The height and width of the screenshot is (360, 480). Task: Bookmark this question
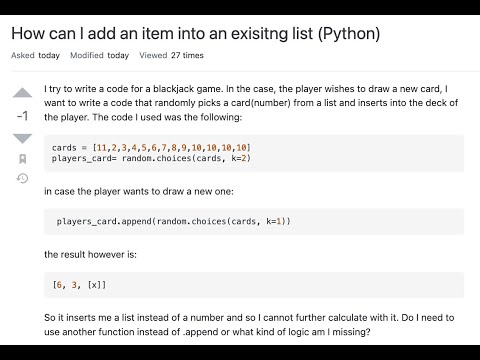pyautogui.click(x=22, y=159)
